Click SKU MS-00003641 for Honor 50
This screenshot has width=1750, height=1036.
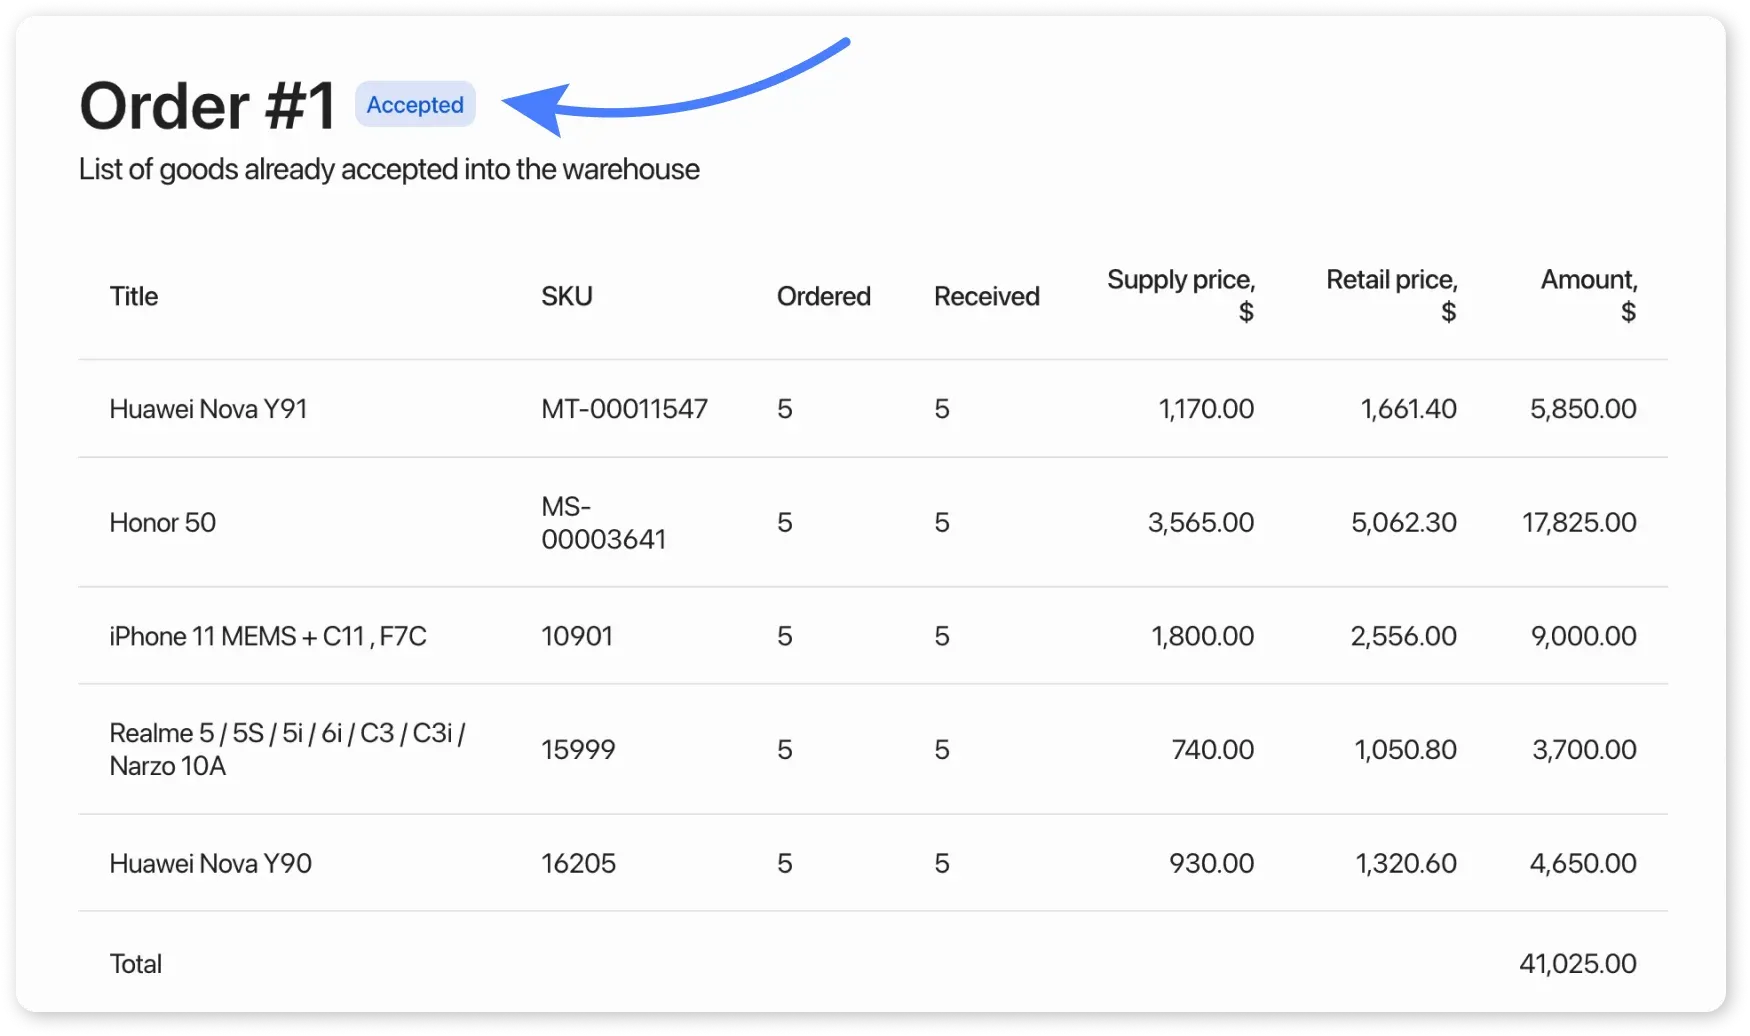click(x=603, y=523)
